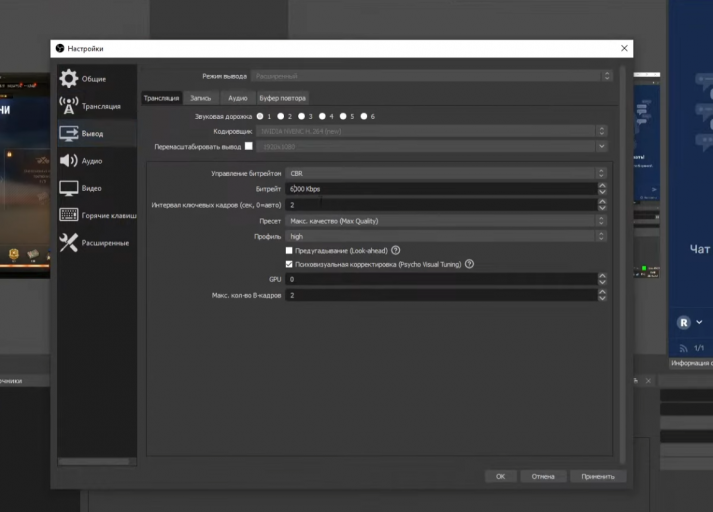Select audio track 6 radio button
713x512 pixels.
(x=364, y=116)
